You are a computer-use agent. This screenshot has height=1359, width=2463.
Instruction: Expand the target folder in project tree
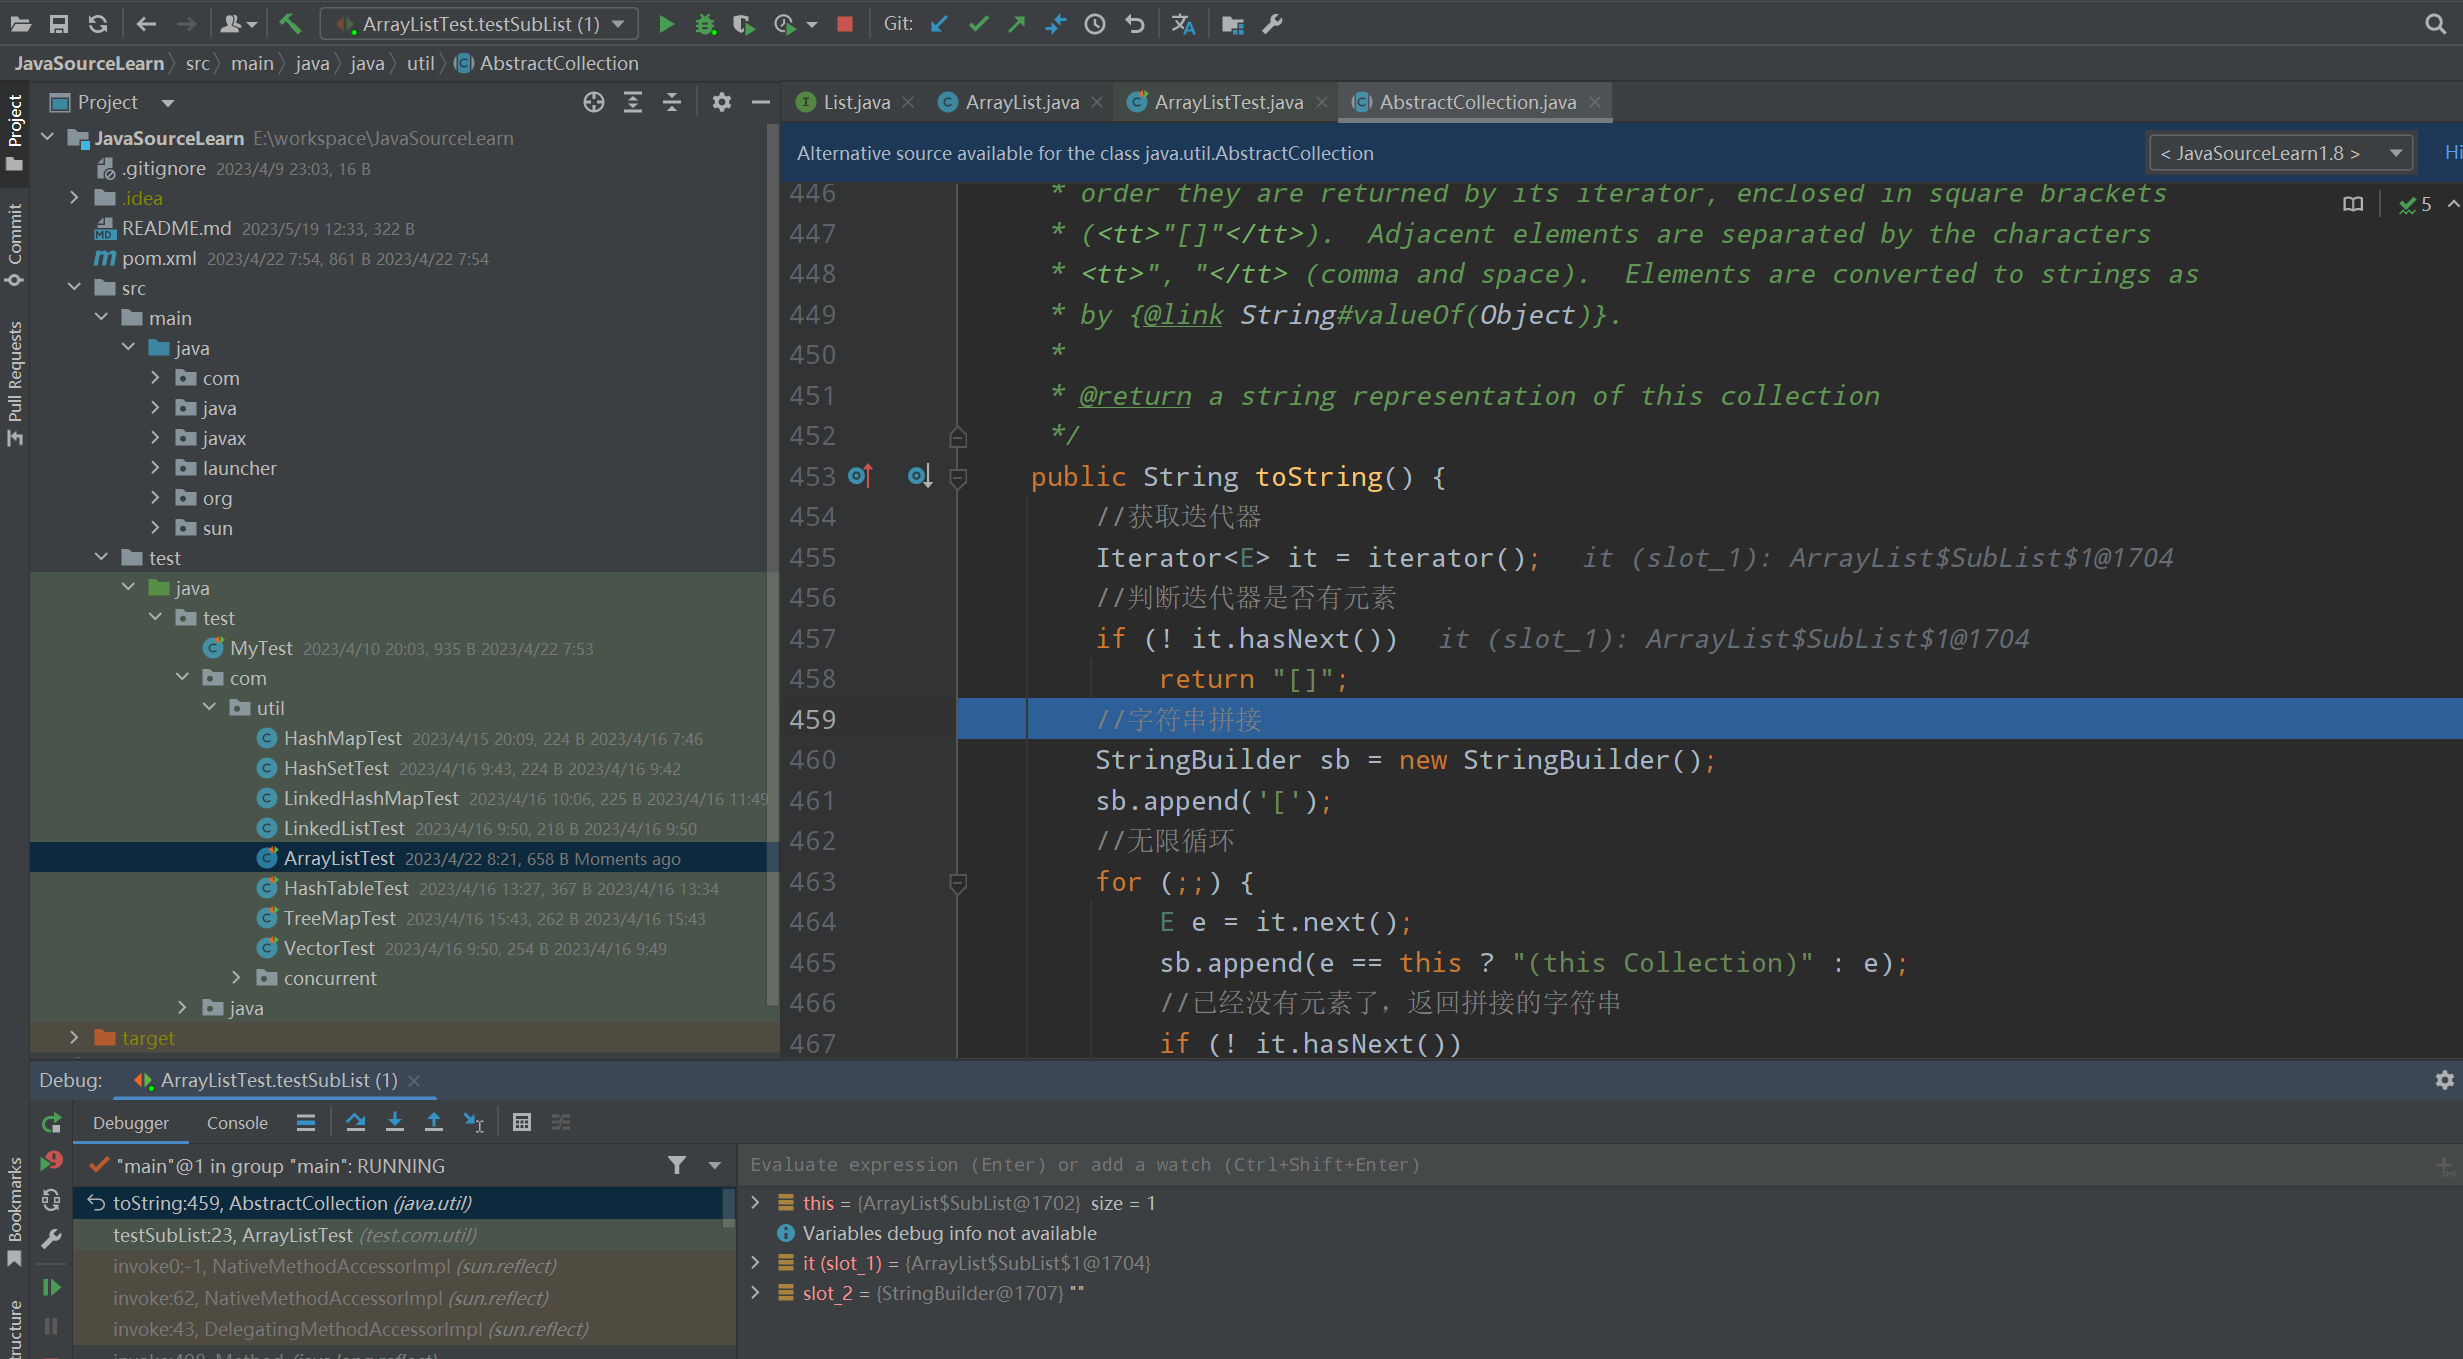point(74,1038)
